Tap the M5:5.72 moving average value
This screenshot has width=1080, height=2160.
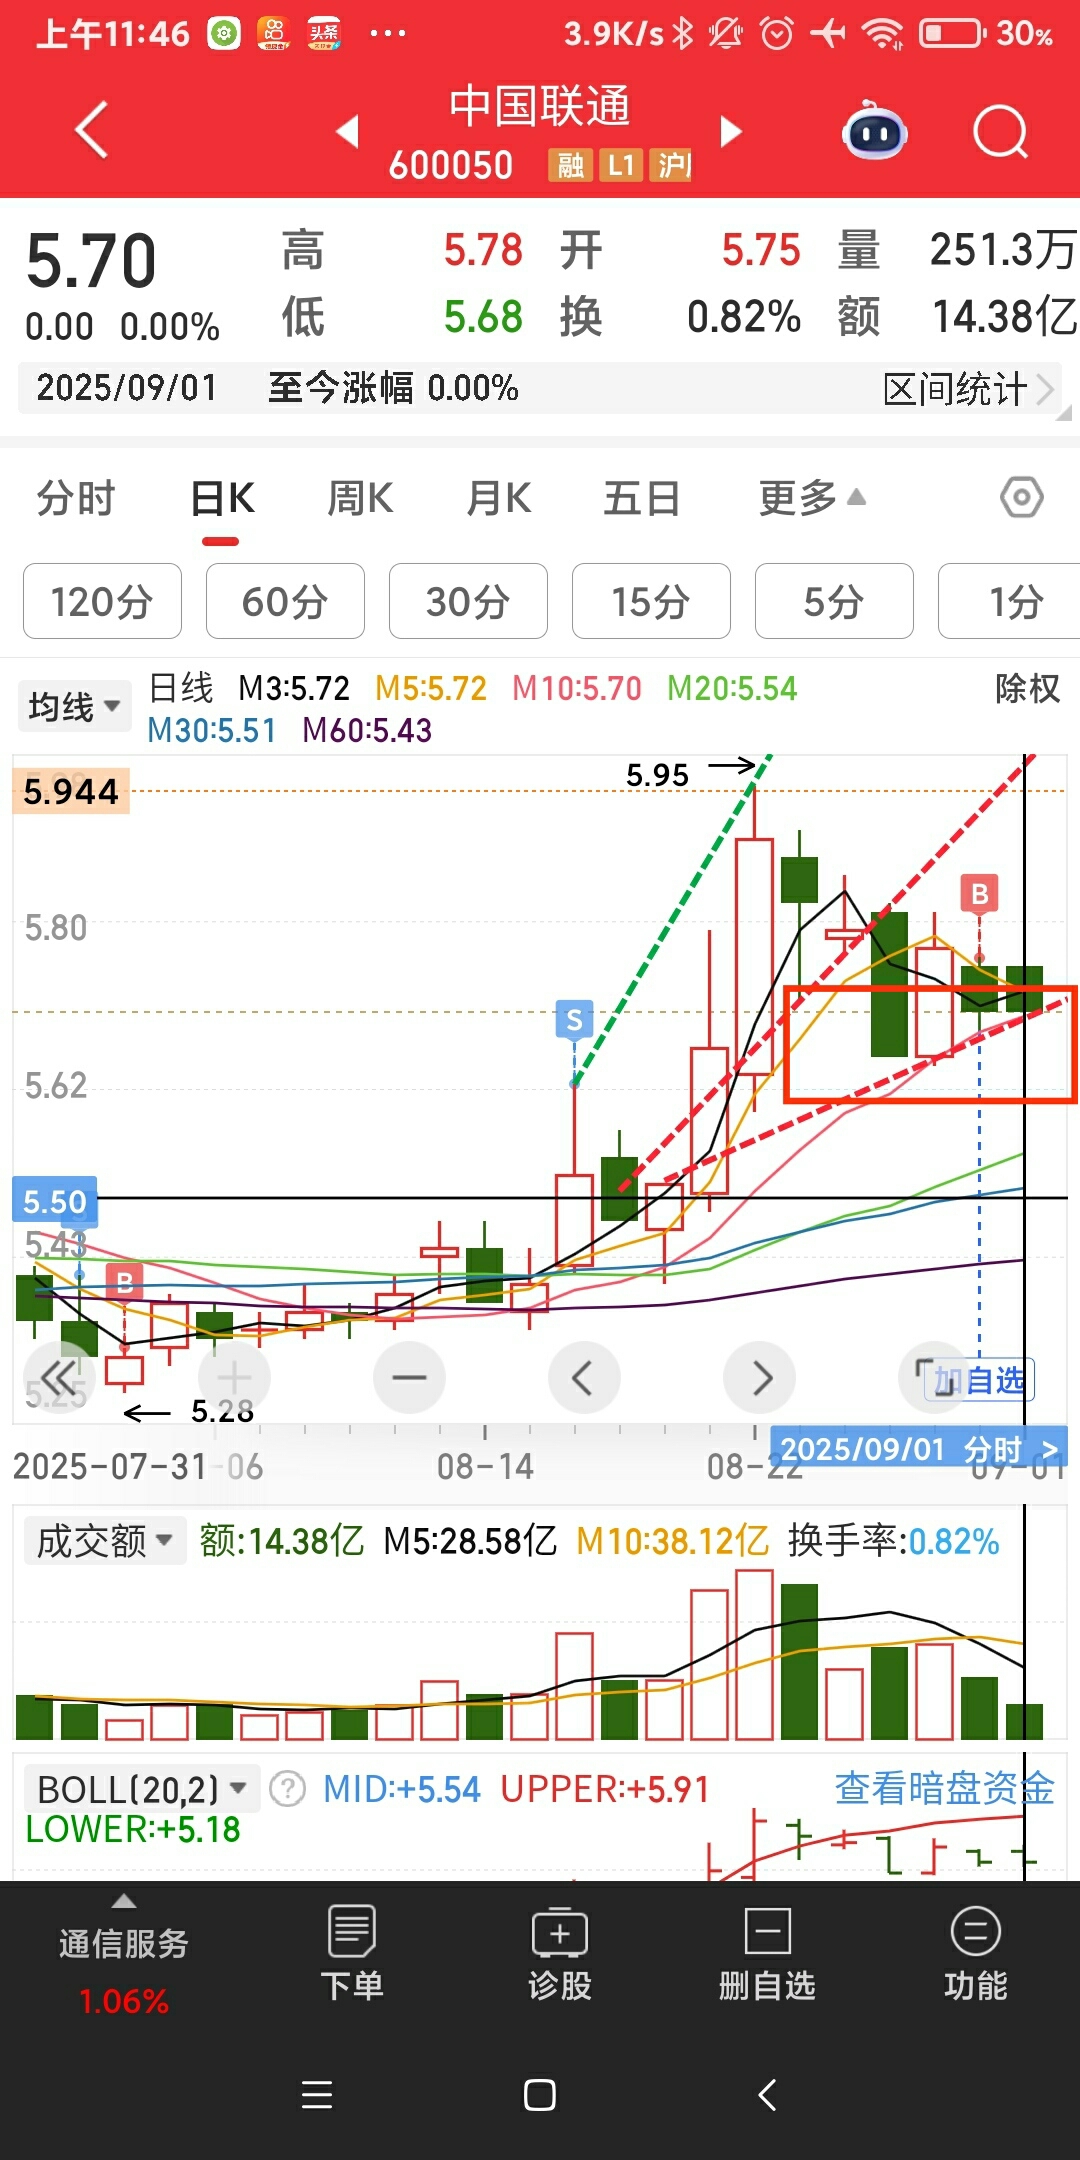(x=431, y=688)
